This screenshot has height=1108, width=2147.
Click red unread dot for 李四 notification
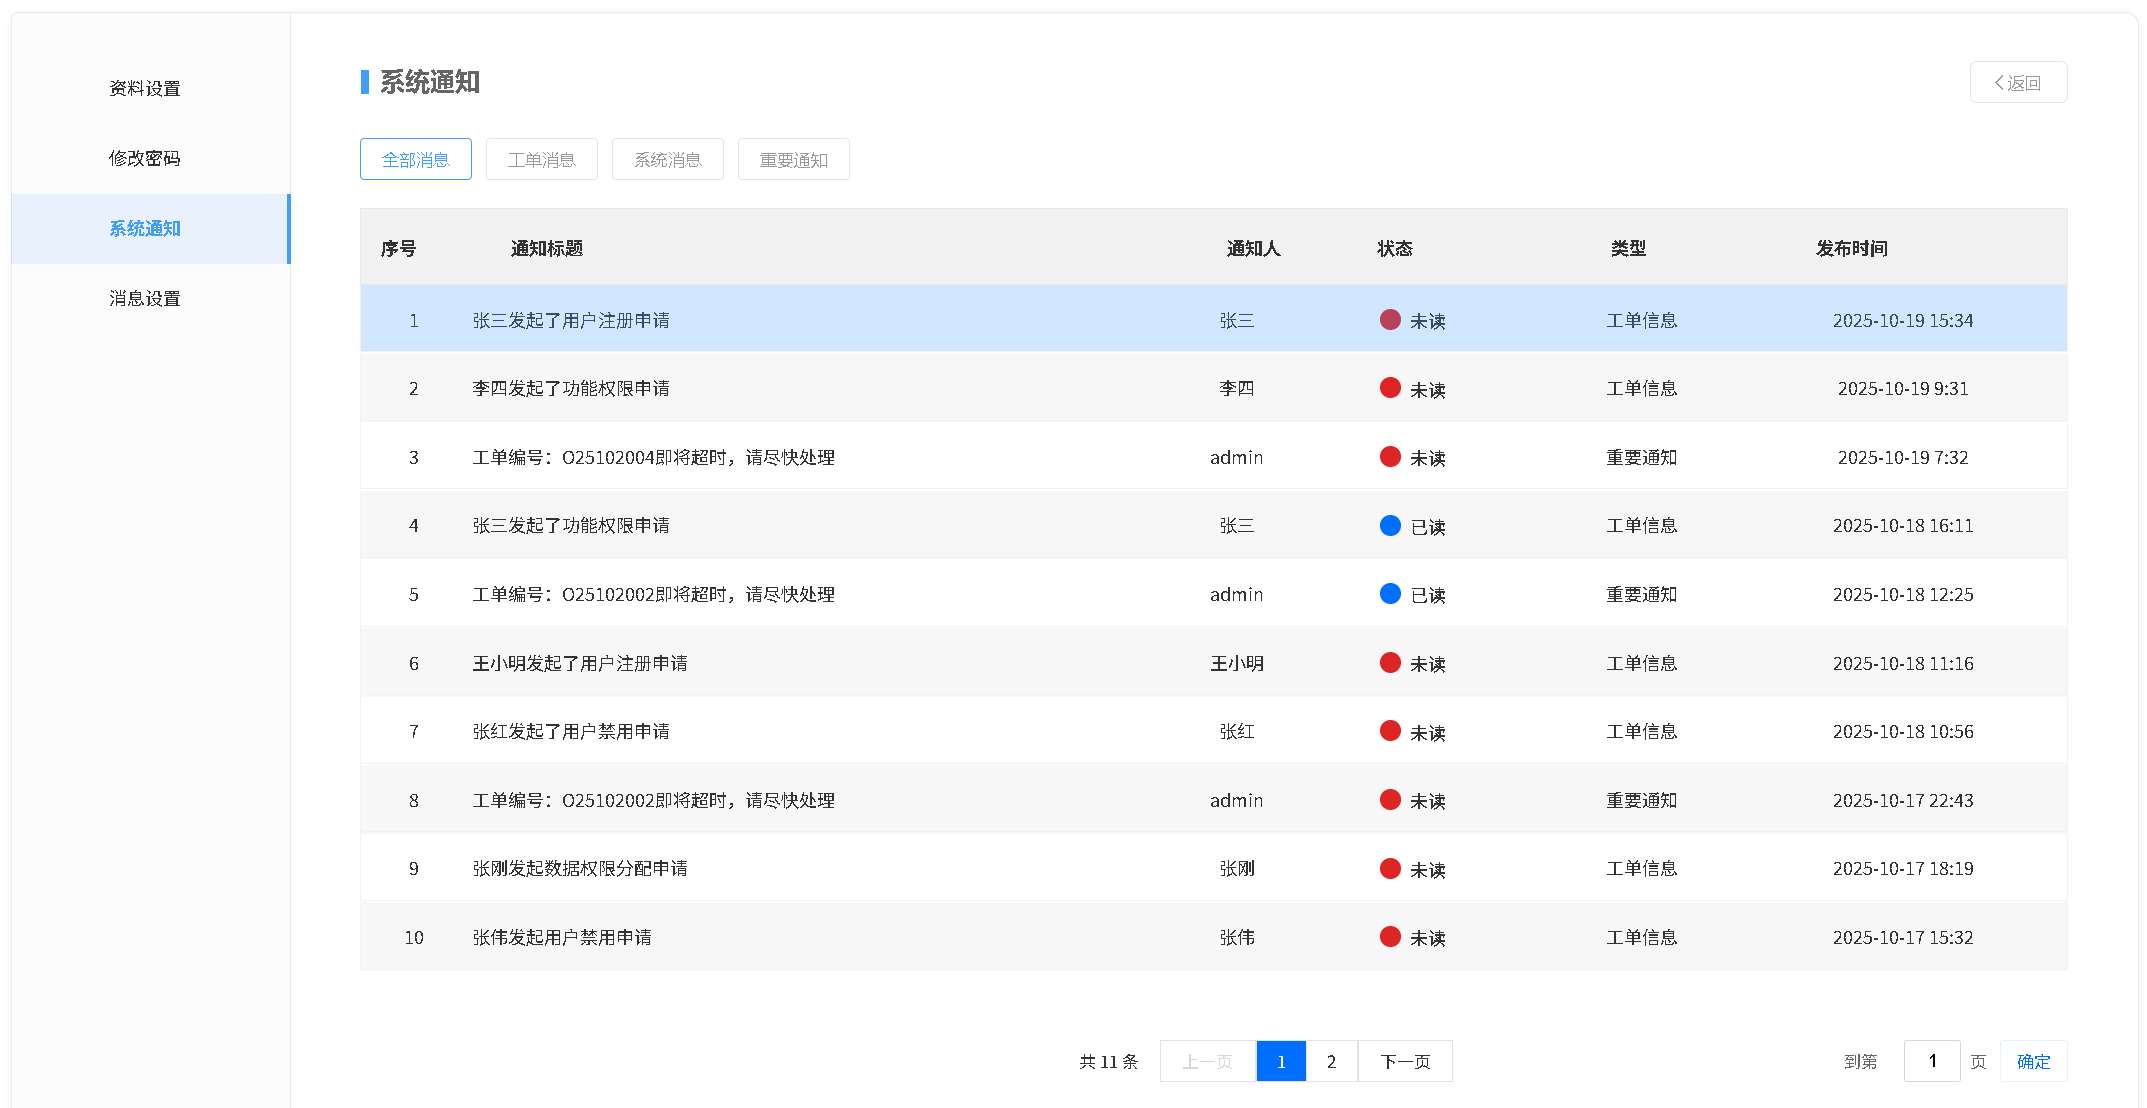click(x=1389, y=388)
